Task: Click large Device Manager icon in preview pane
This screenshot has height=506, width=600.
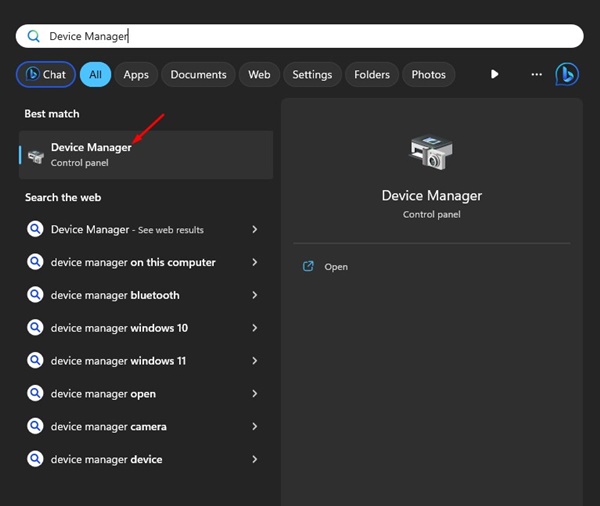Action: pos(431,152)
